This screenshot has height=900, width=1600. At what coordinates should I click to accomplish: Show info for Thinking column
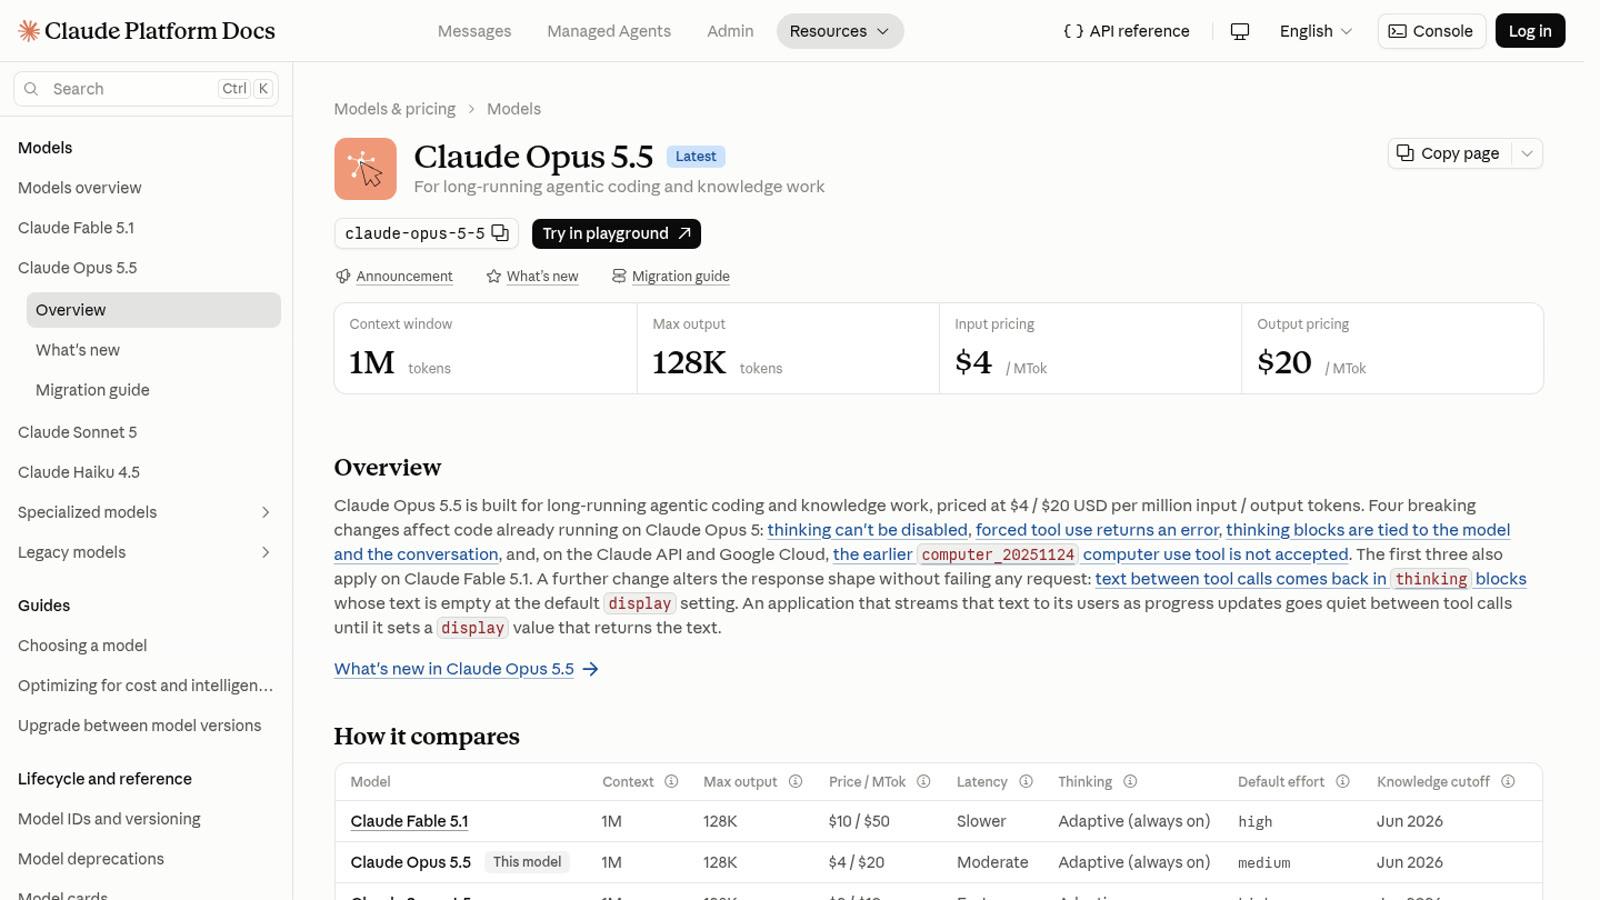coord(1129,782)
